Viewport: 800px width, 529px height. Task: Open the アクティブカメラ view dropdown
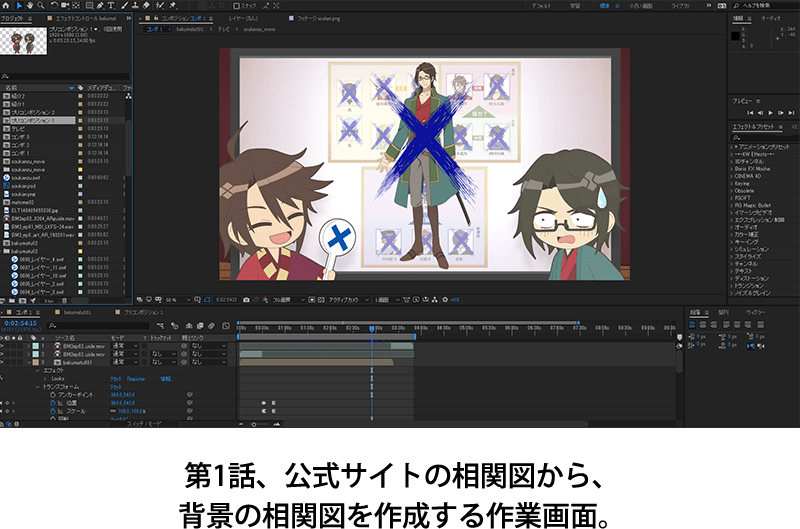click(x=348, y=300)
